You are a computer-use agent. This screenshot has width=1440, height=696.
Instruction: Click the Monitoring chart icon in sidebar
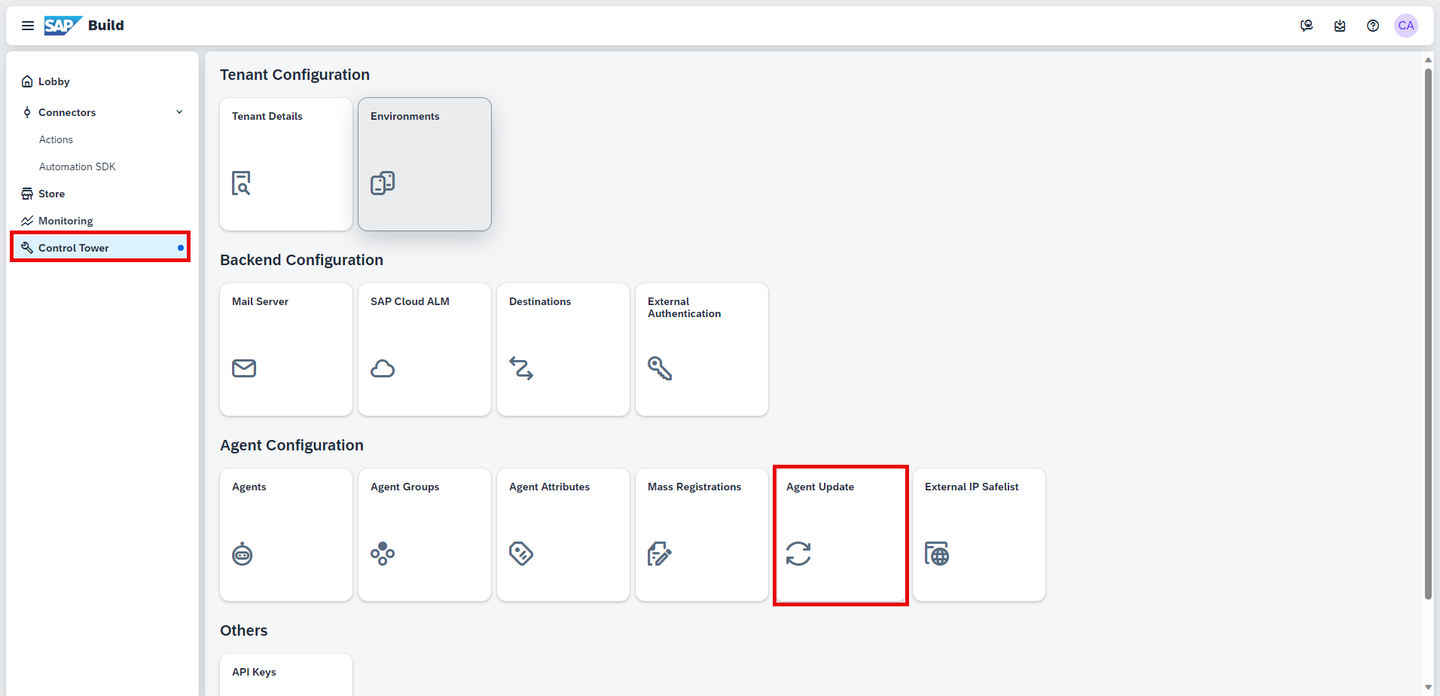27,221
